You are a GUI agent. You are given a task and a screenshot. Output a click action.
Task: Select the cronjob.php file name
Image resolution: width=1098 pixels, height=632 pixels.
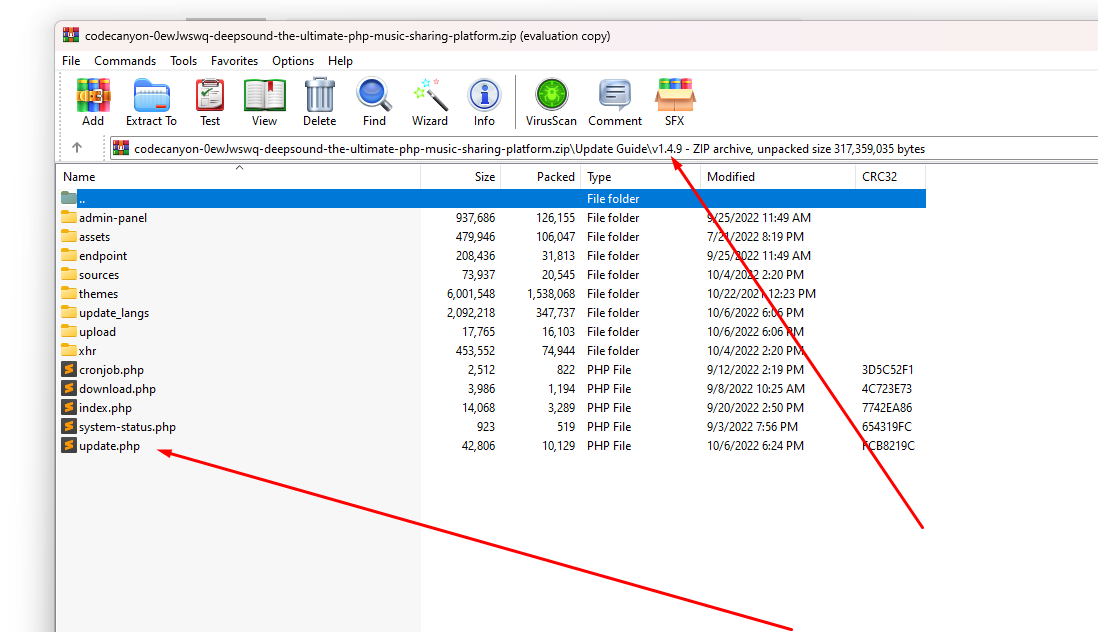pos(111,370)
